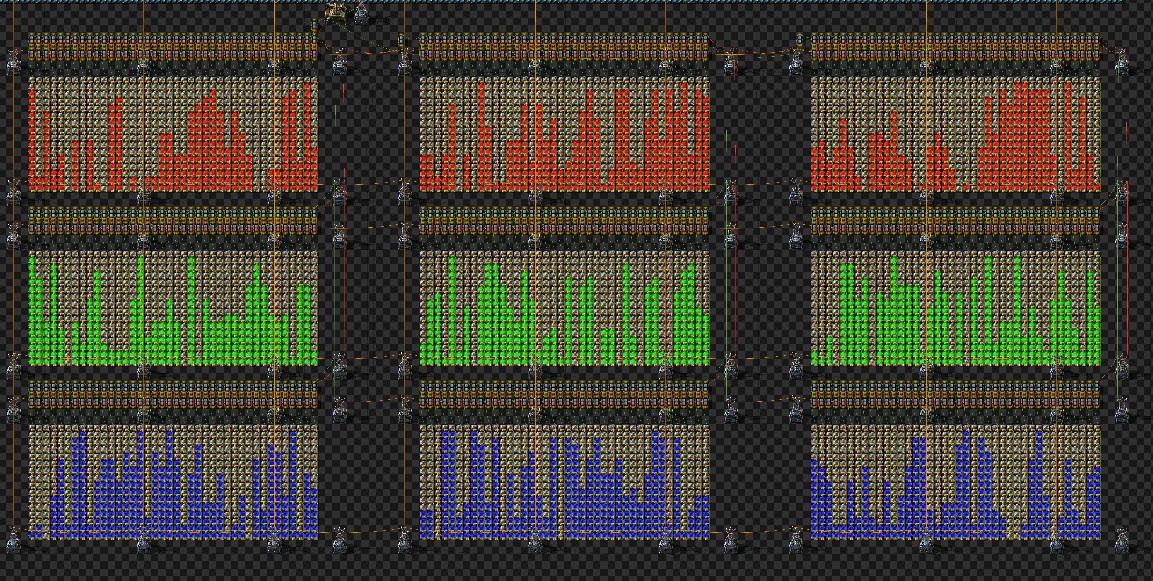Select combinator row above middle green graph
Screen dimensions: 1153x581
[x=564, y=221]
